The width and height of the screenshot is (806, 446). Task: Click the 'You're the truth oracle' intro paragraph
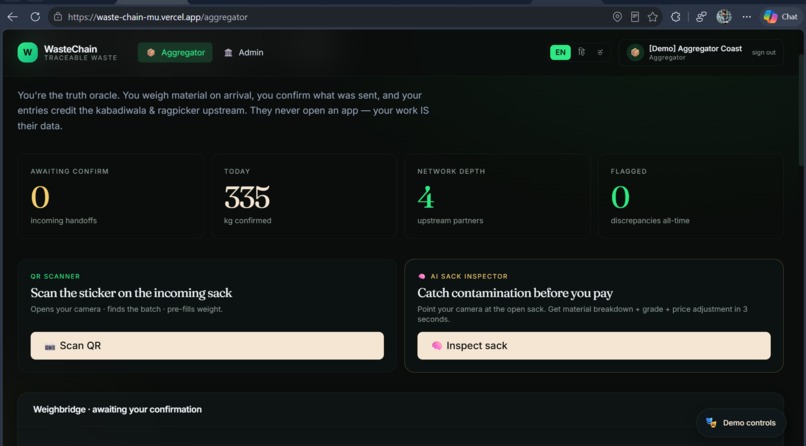click(223, 110)
